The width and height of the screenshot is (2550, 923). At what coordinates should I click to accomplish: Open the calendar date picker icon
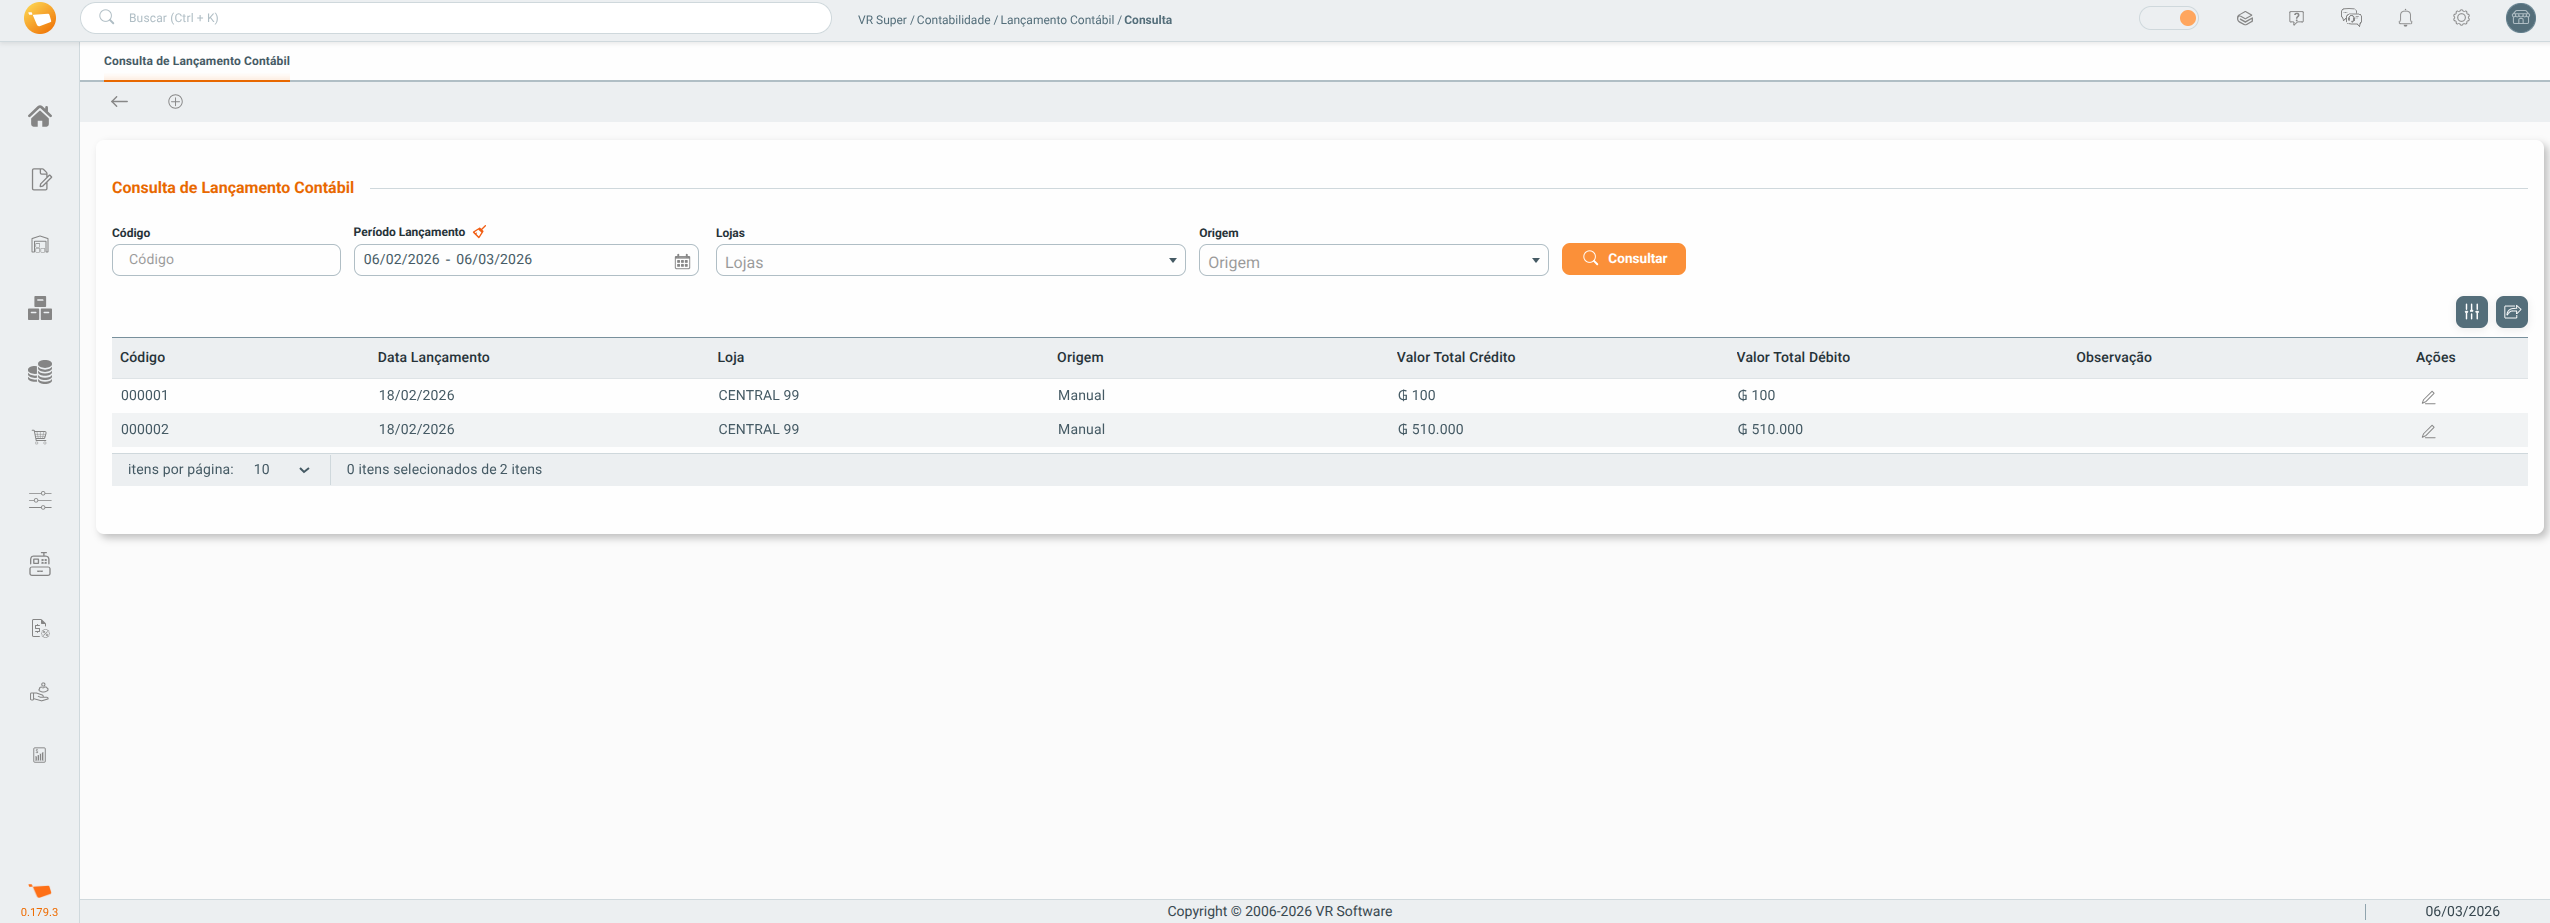(682, 261)
